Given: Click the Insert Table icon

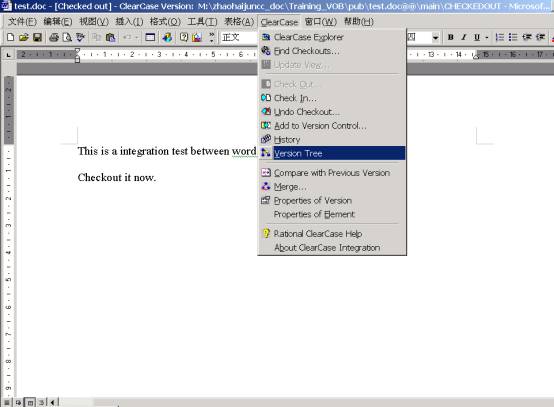Looking at the screenshot, I should (x=150, y=37).
